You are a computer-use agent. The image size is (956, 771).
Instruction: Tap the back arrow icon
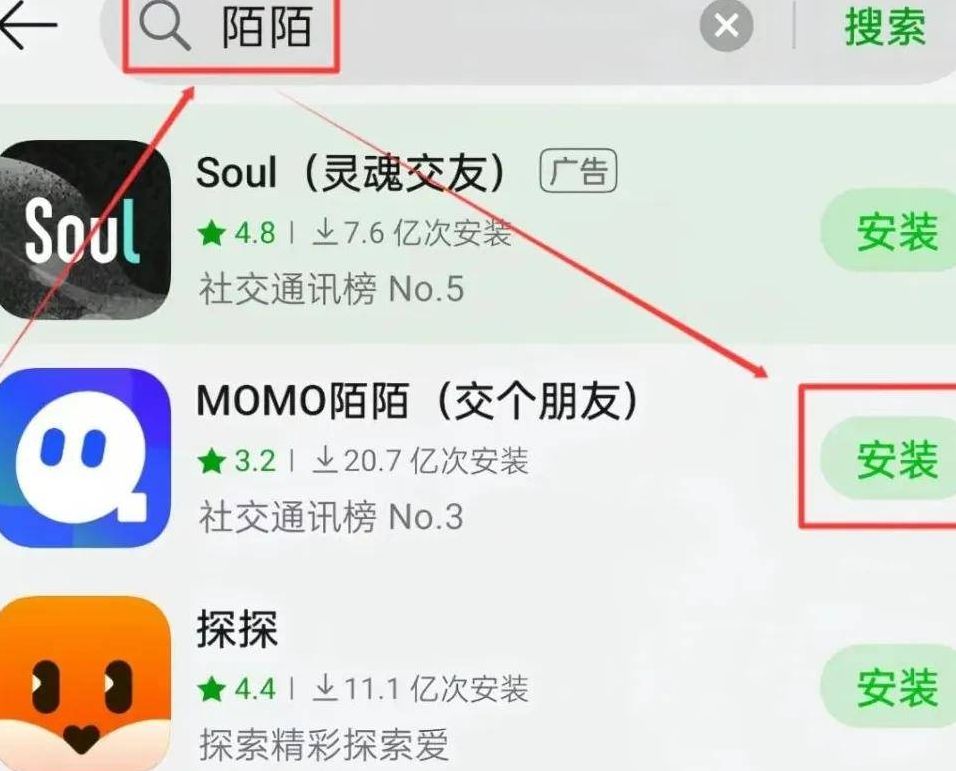click(x=27, y=26)
